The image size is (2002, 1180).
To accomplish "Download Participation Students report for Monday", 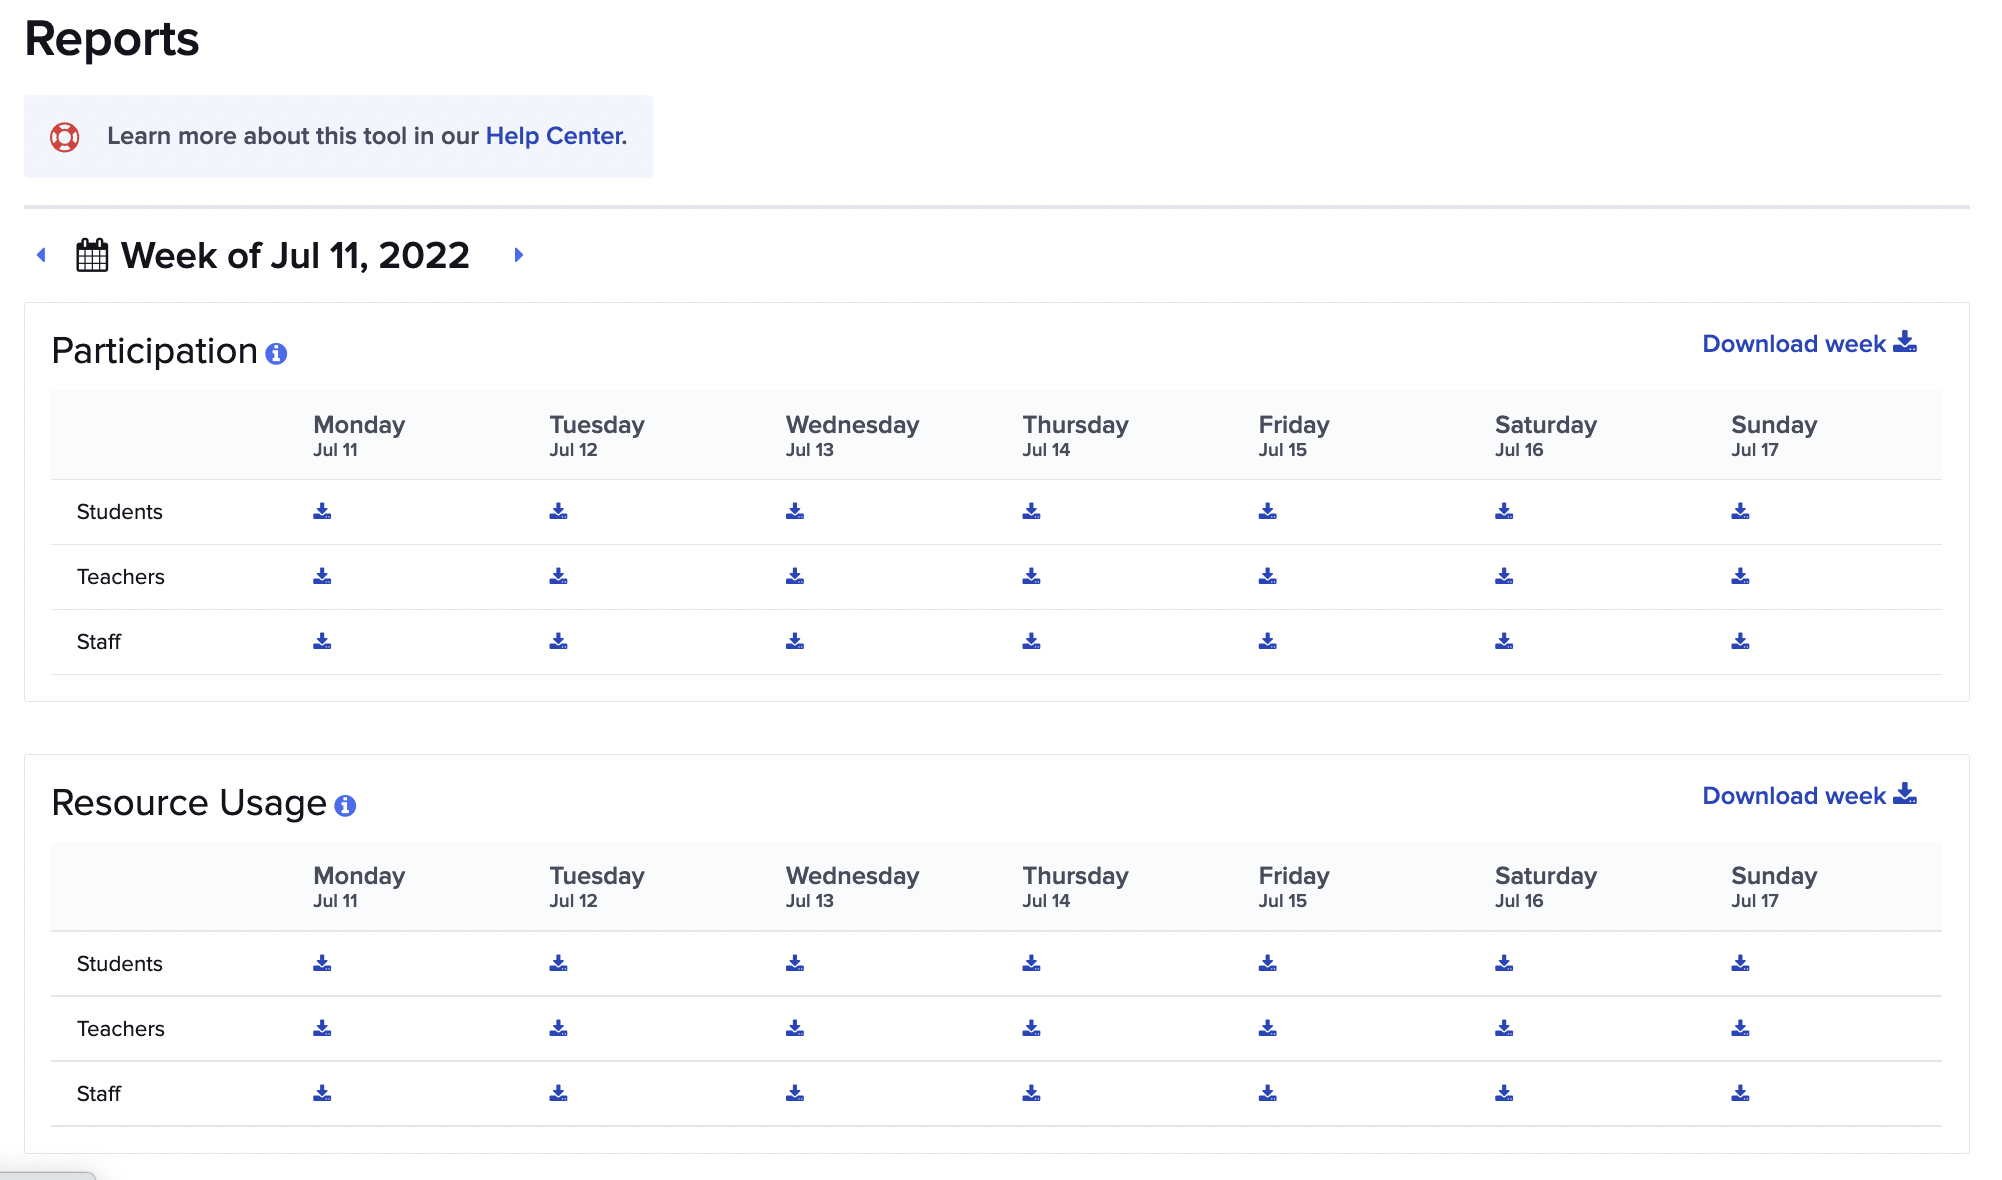I will 322,511.
